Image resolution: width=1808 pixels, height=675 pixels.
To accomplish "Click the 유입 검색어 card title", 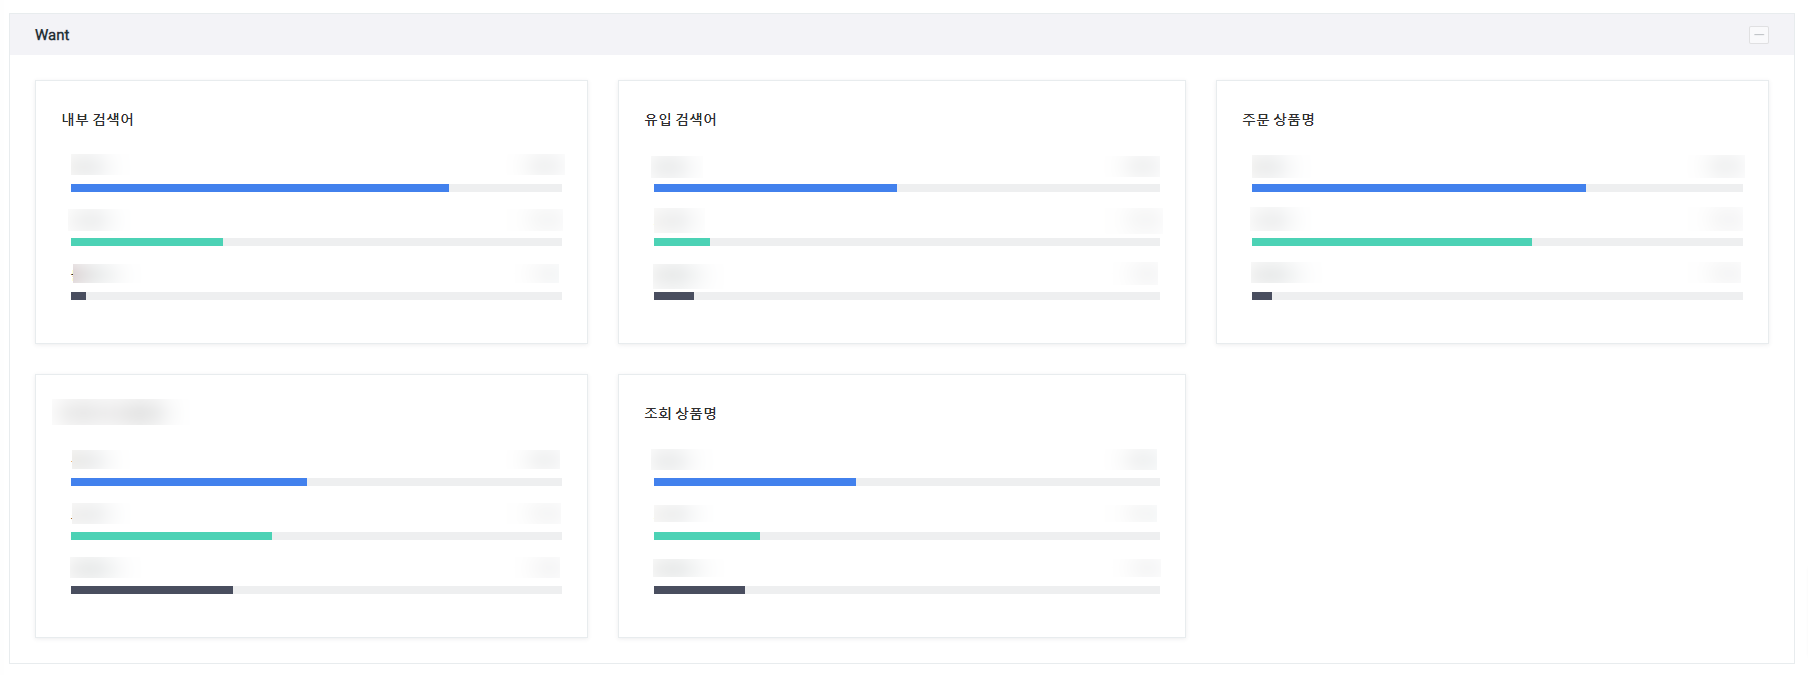I will pyautogui.click(x=680, y=119).
